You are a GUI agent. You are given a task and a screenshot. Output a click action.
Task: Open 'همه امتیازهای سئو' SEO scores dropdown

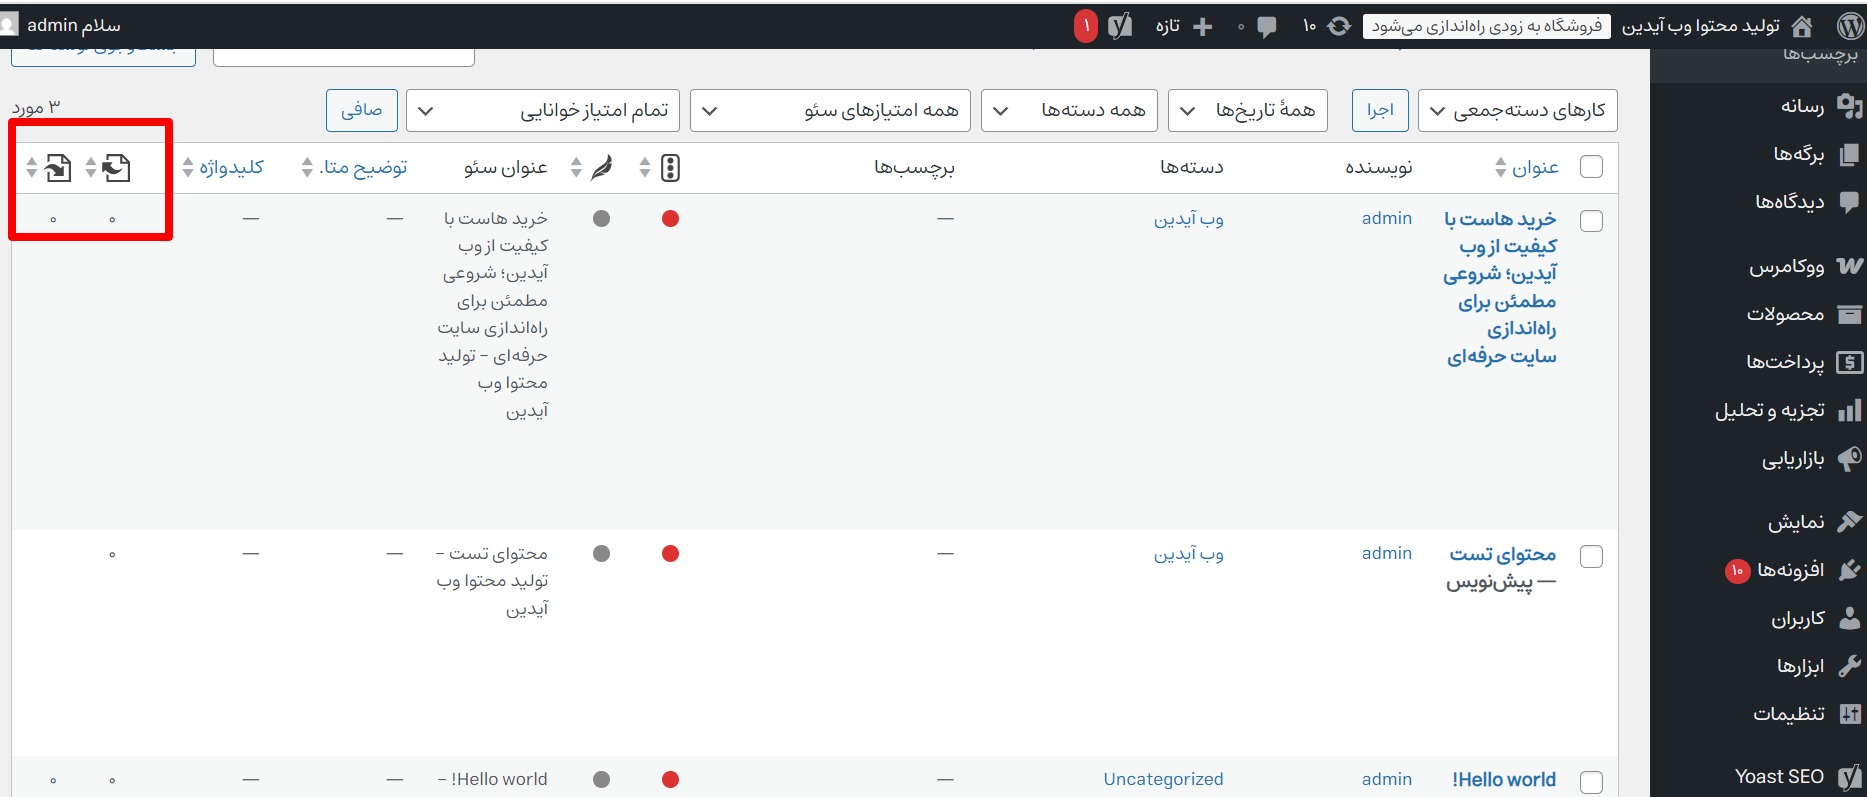tap(834, 110)
